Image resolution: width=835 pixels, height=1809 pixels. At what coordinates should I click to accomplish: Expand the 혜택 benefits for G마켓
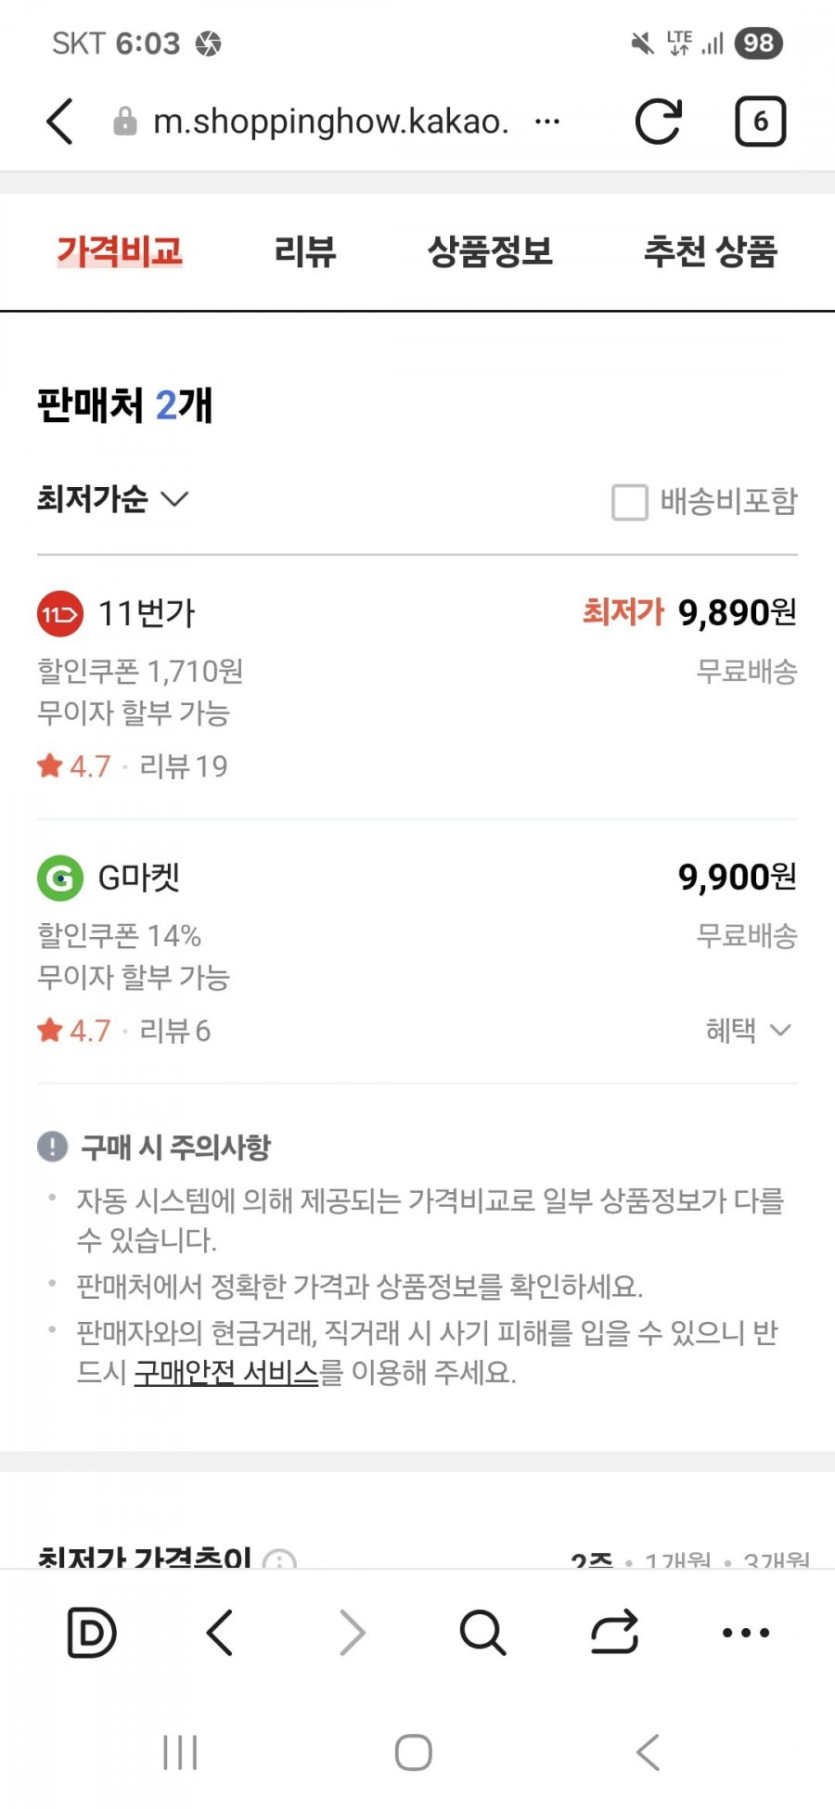(748, 1030)
